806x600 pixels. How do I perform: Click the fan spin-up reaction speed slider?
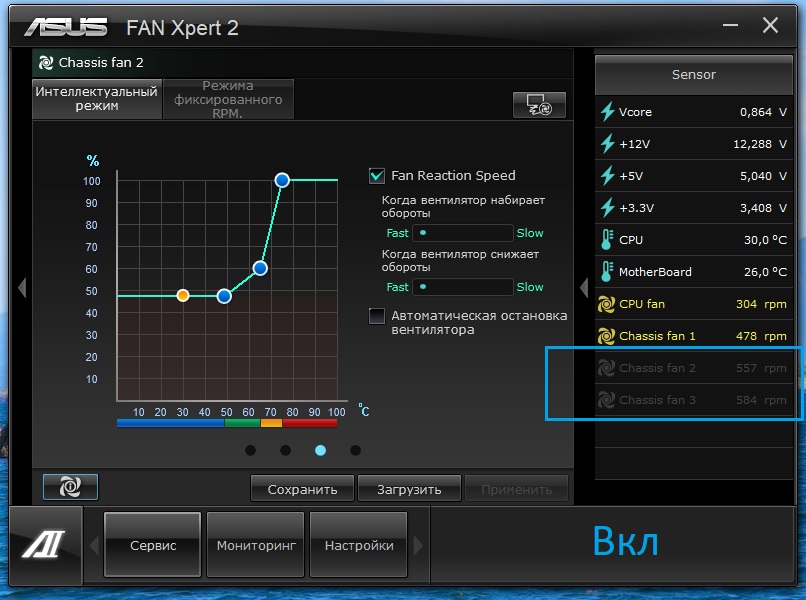463,233
